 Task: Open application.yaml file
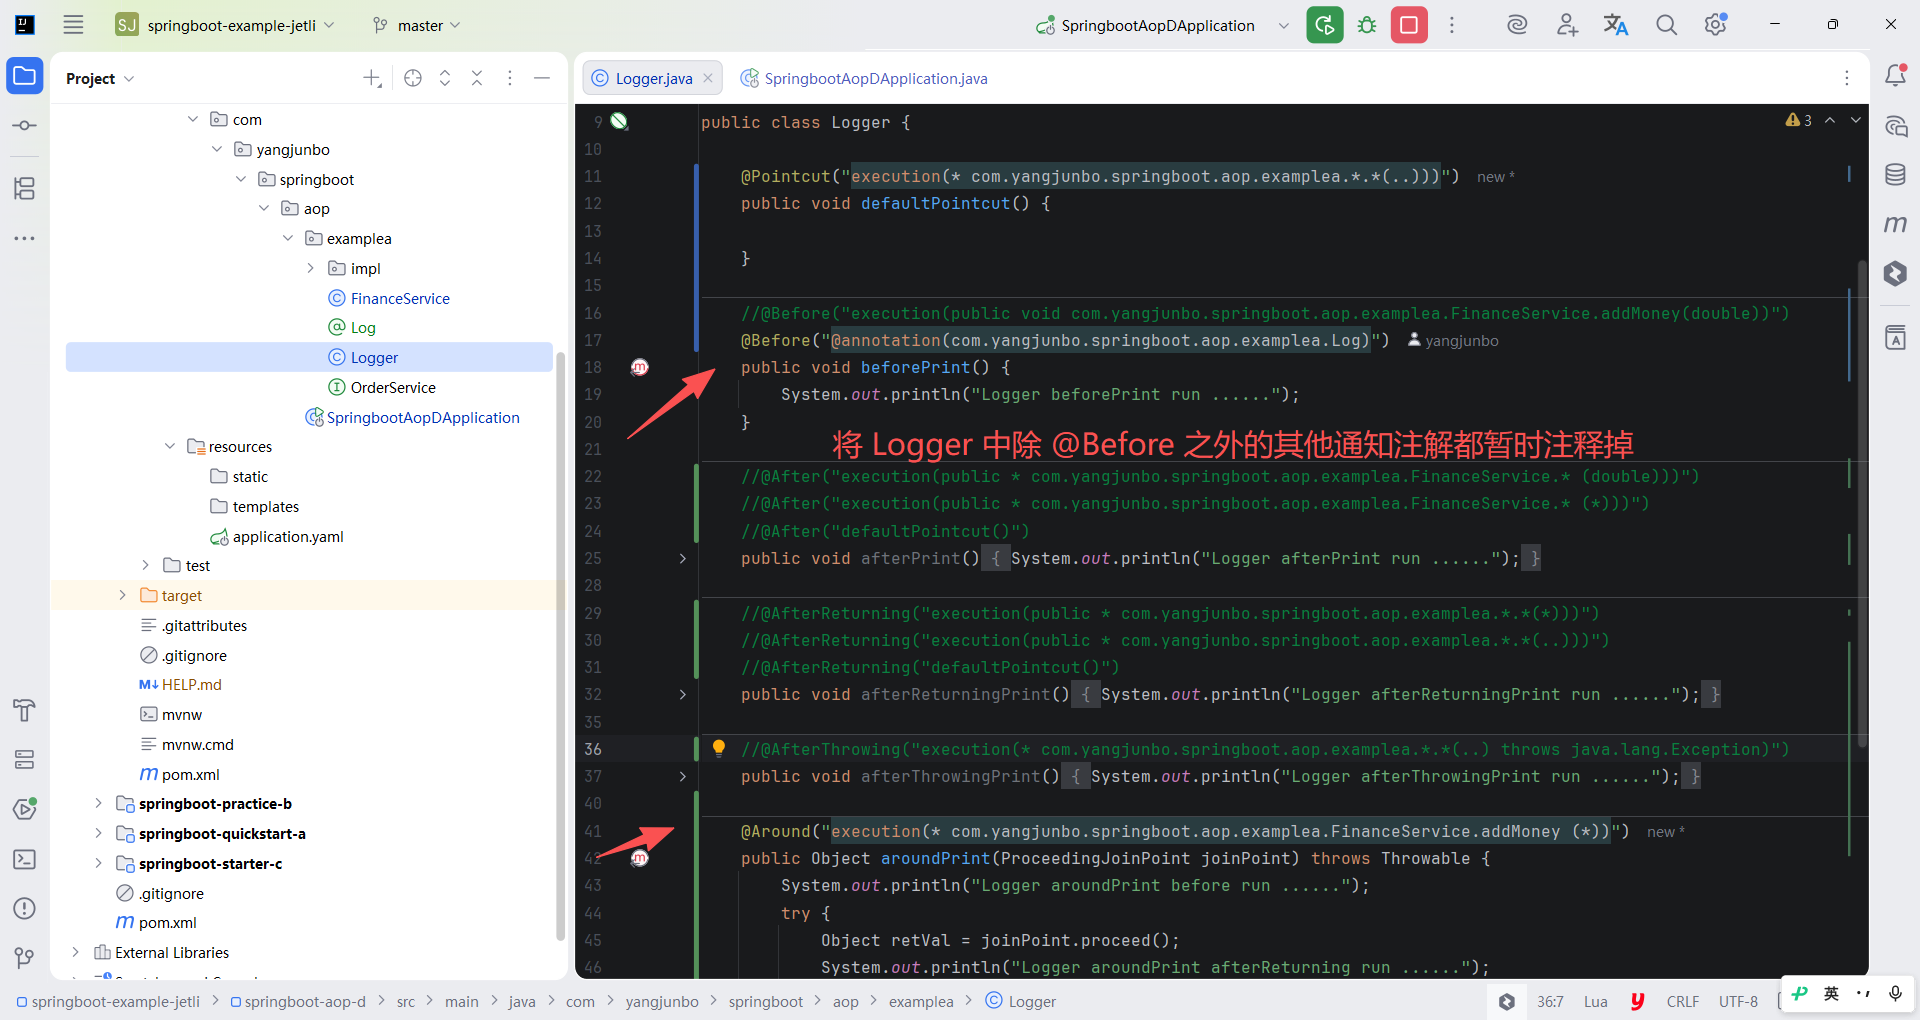coord(277,536)
